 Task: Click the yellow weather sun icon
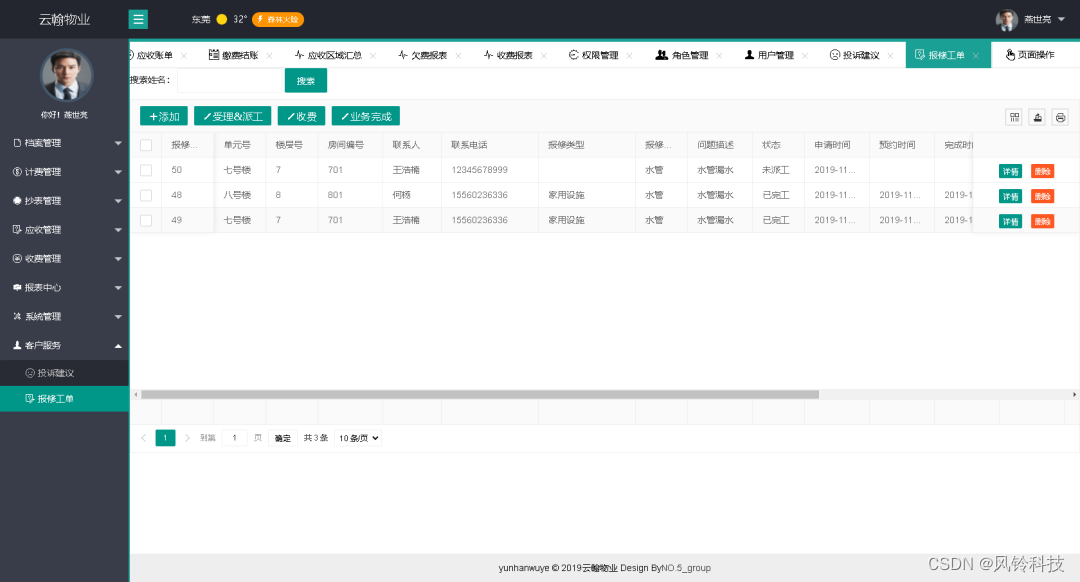point(222,19)
